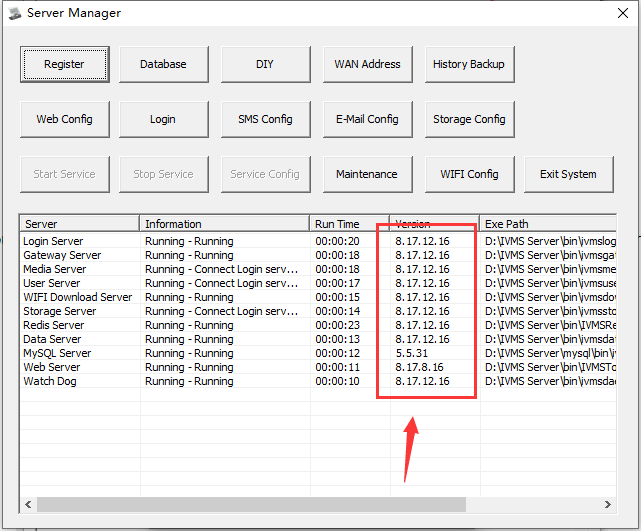
Task: Open Storage Config
Action: [x=469, y=119]
